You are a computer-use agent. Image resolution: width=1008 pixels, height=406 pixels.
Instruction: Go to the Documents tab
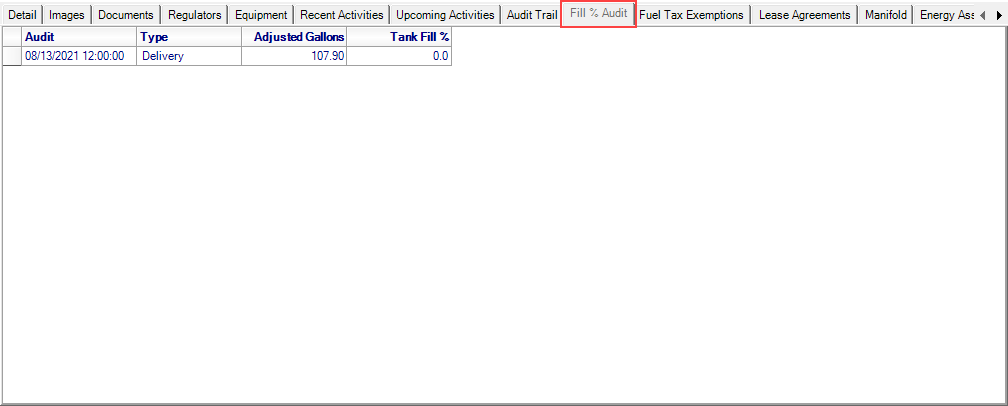click(x=126, y=15)
